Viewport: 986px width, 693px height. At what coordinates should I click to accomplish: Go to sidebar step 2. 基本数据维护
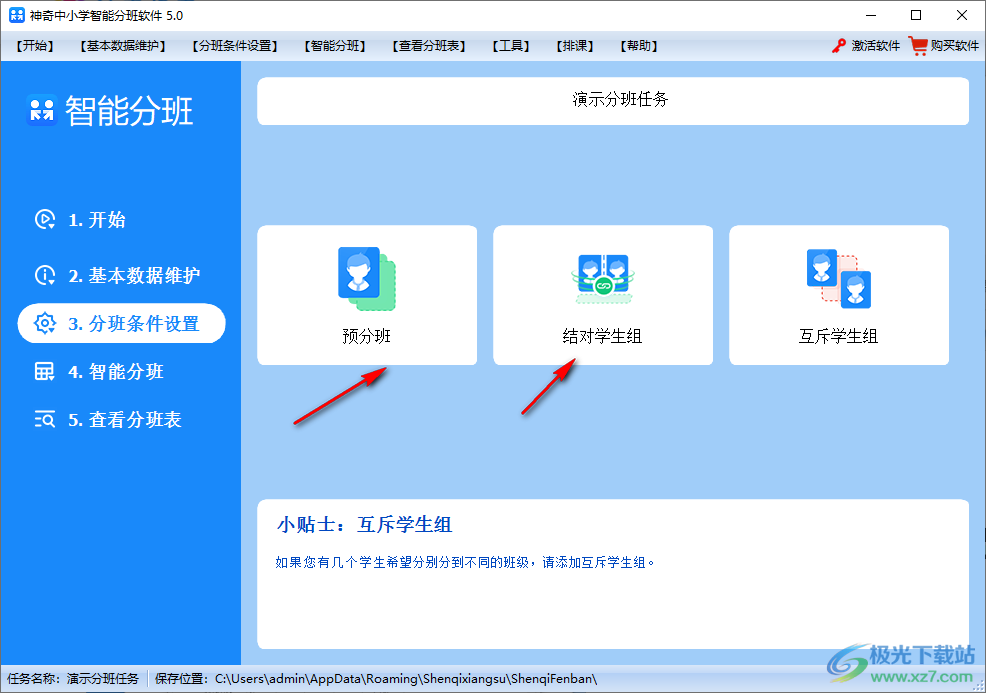[134, 275]
